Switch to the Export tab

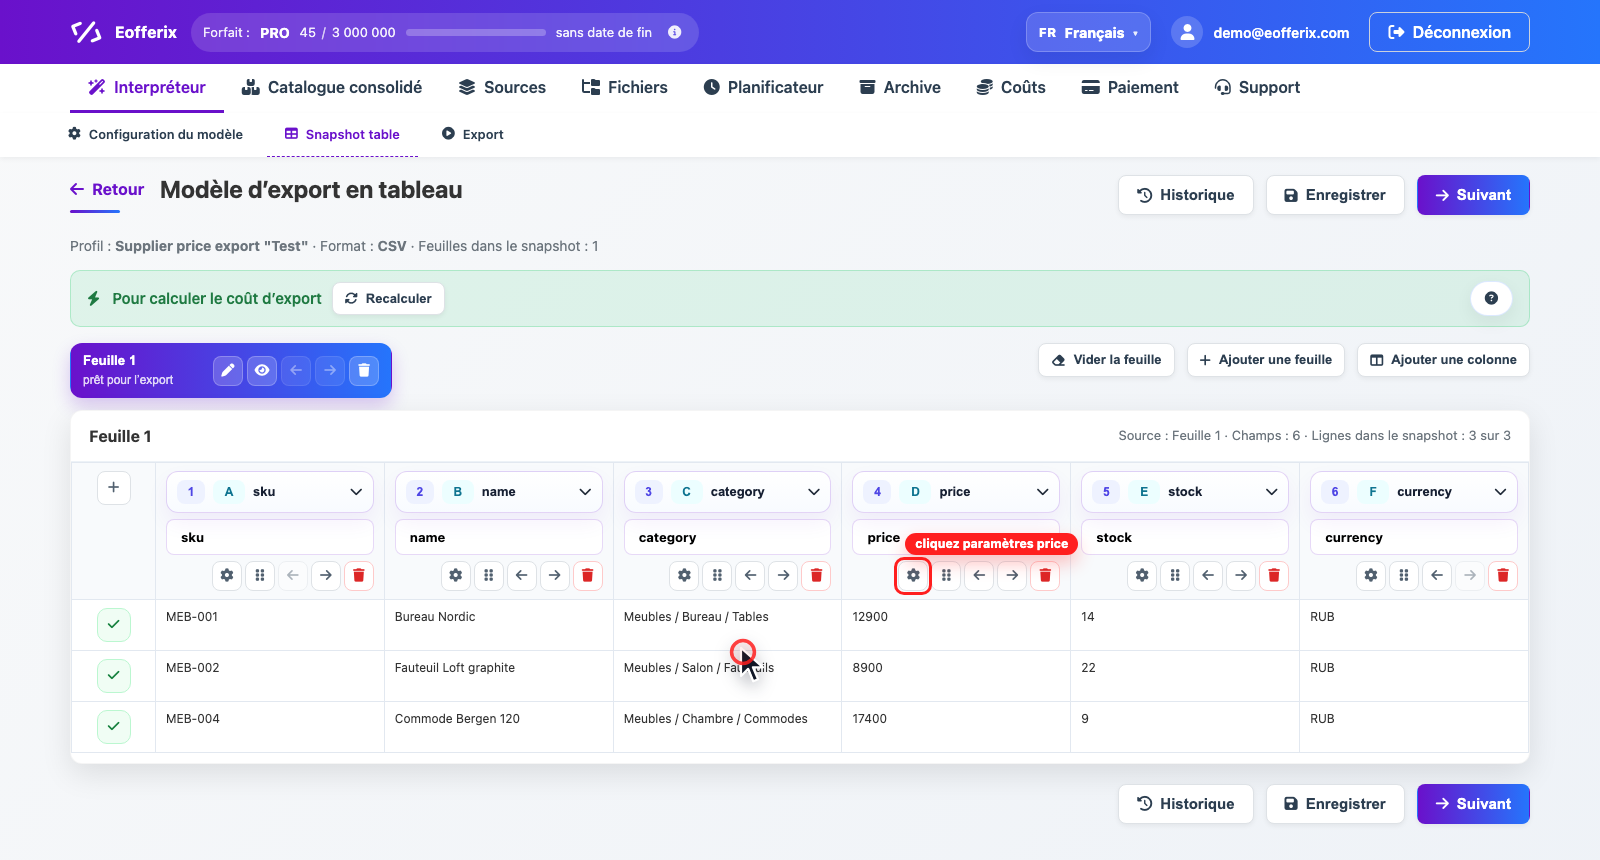click(473, 134)
